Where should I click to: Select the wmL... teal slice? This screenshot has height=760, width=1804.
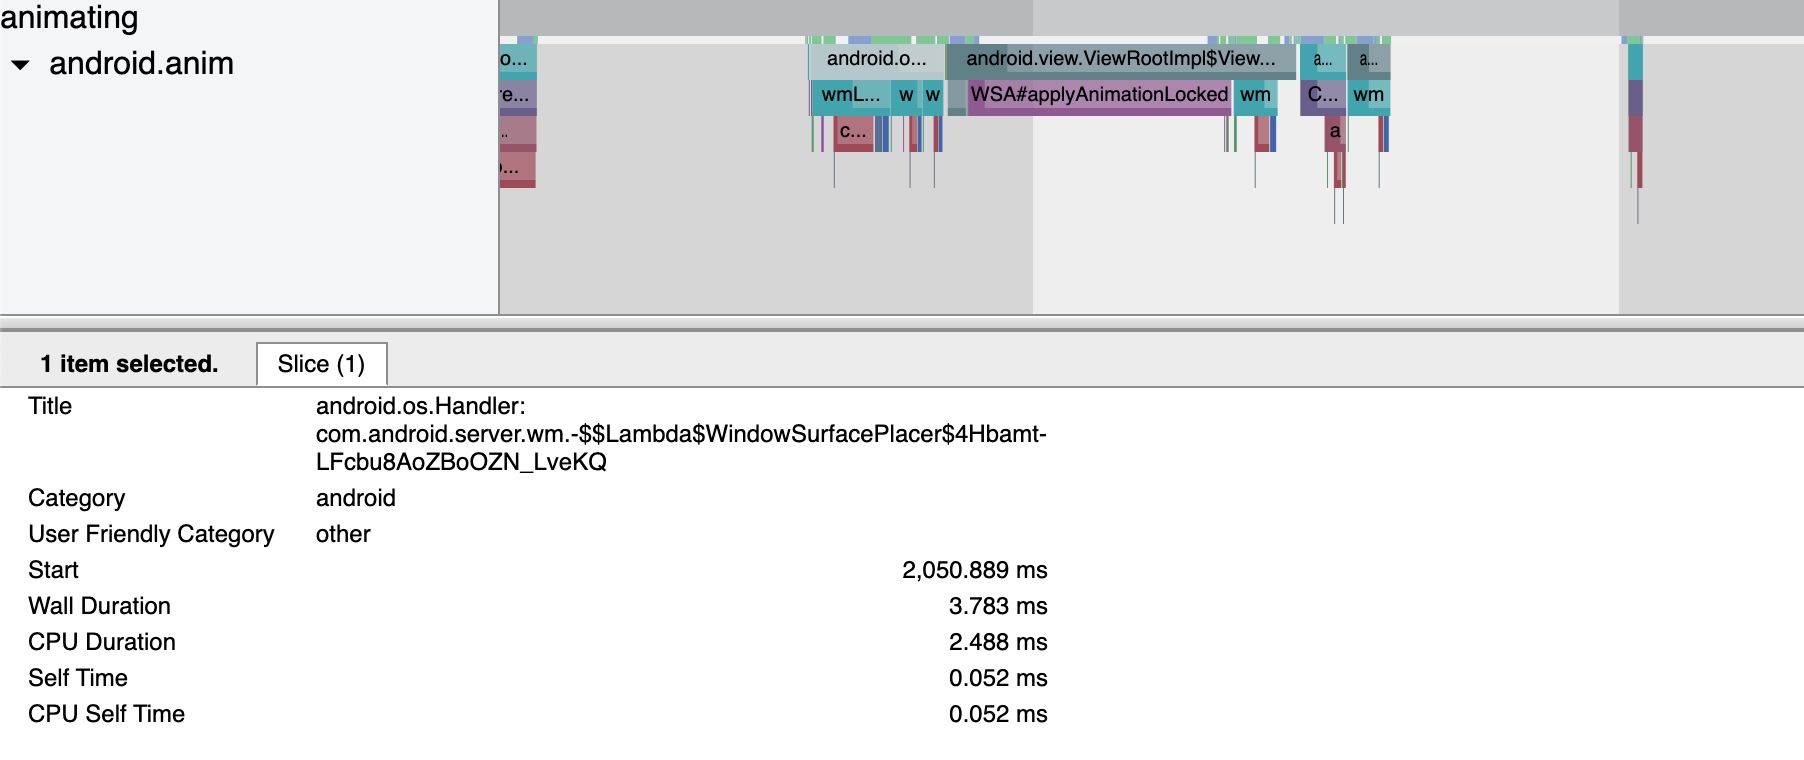(x=850, y=95)
